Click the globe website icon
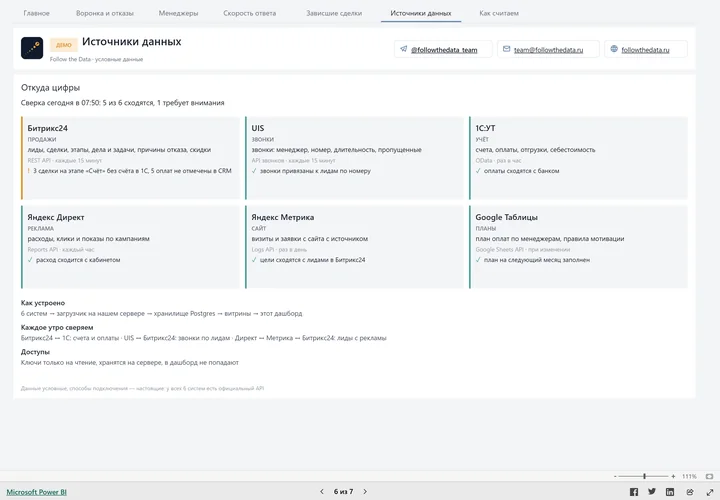 click(x=614, y=49)
